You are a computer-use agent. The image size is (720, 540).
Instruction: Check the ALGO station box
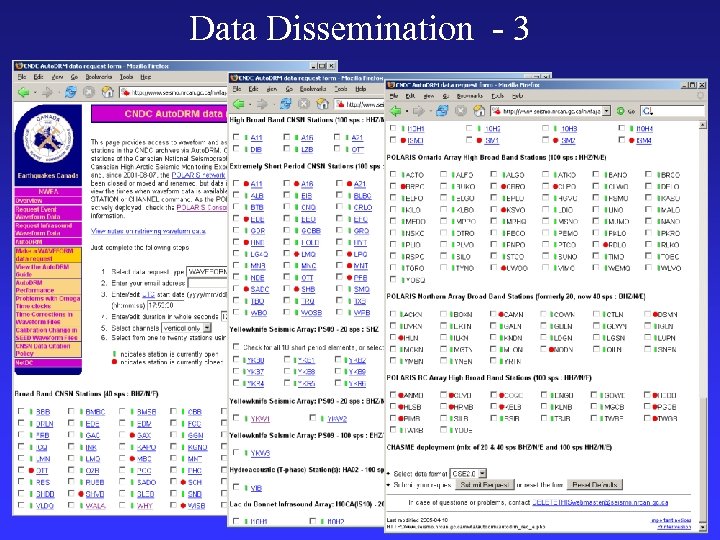494,174
